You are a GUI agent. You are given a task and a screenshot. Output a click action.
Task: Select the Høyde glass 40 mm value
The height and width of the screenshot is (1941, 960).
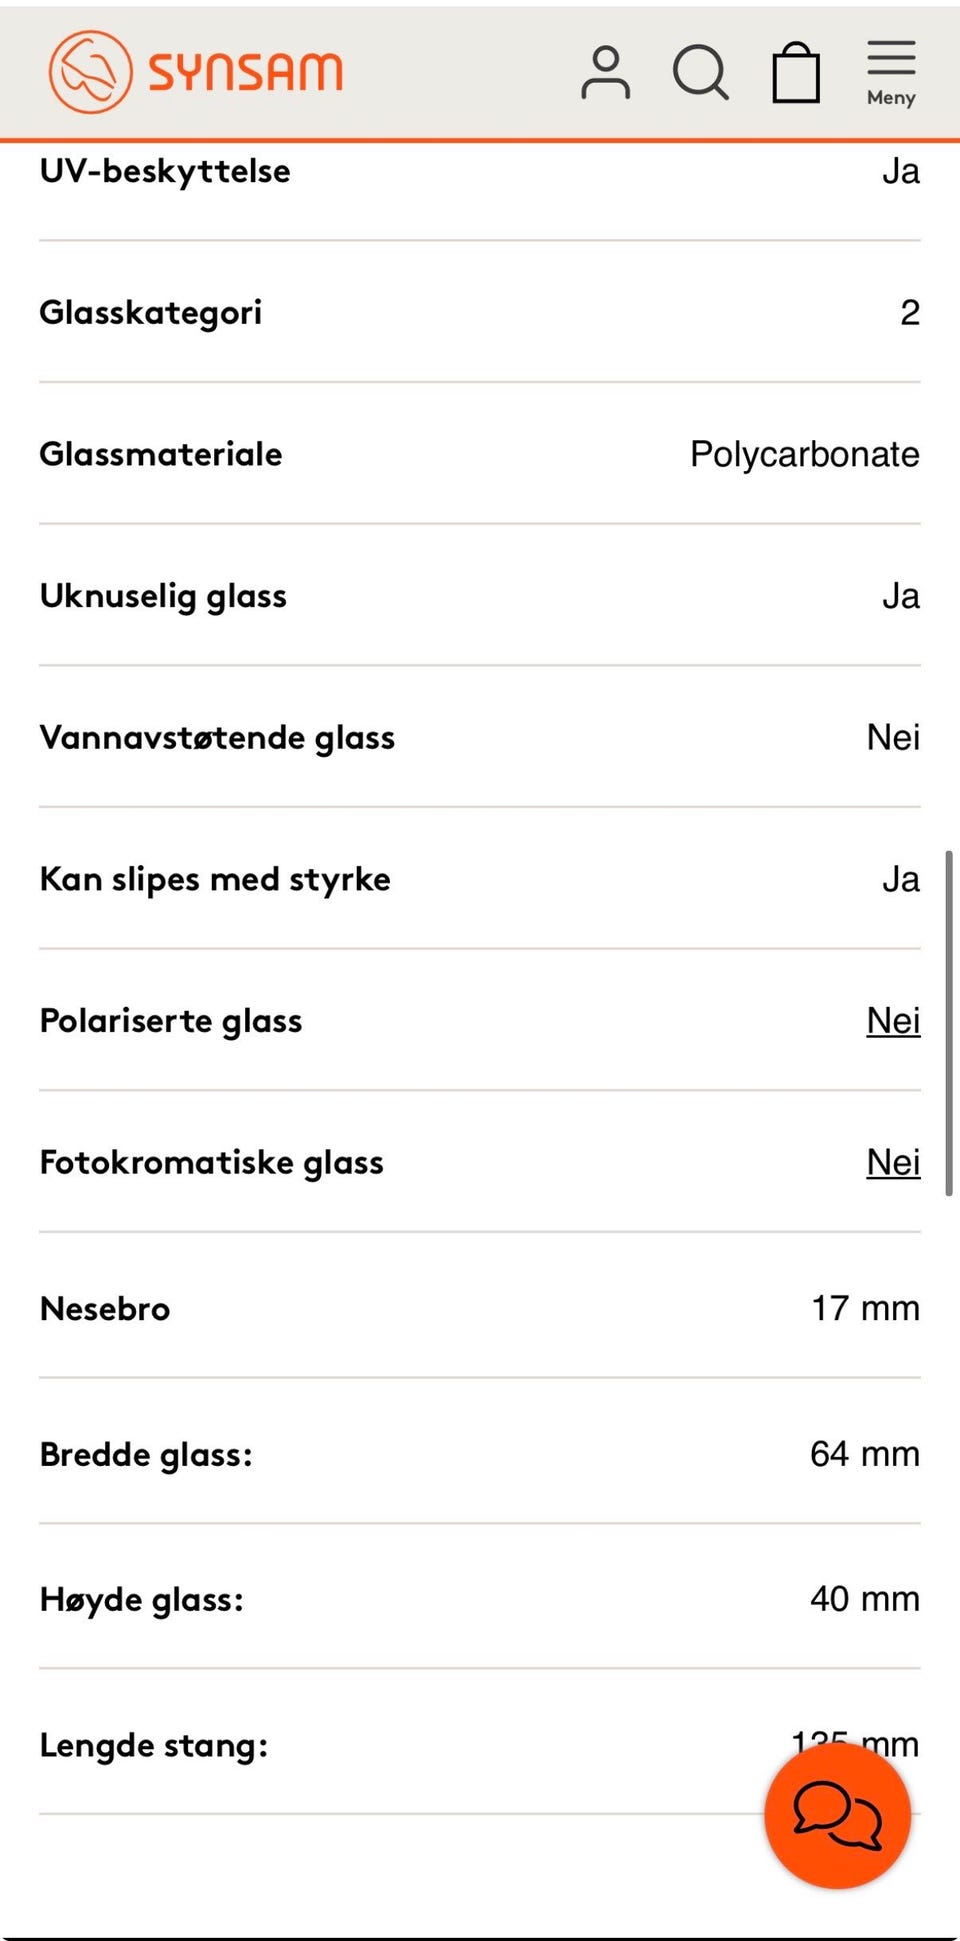(x=865, y=1599)
